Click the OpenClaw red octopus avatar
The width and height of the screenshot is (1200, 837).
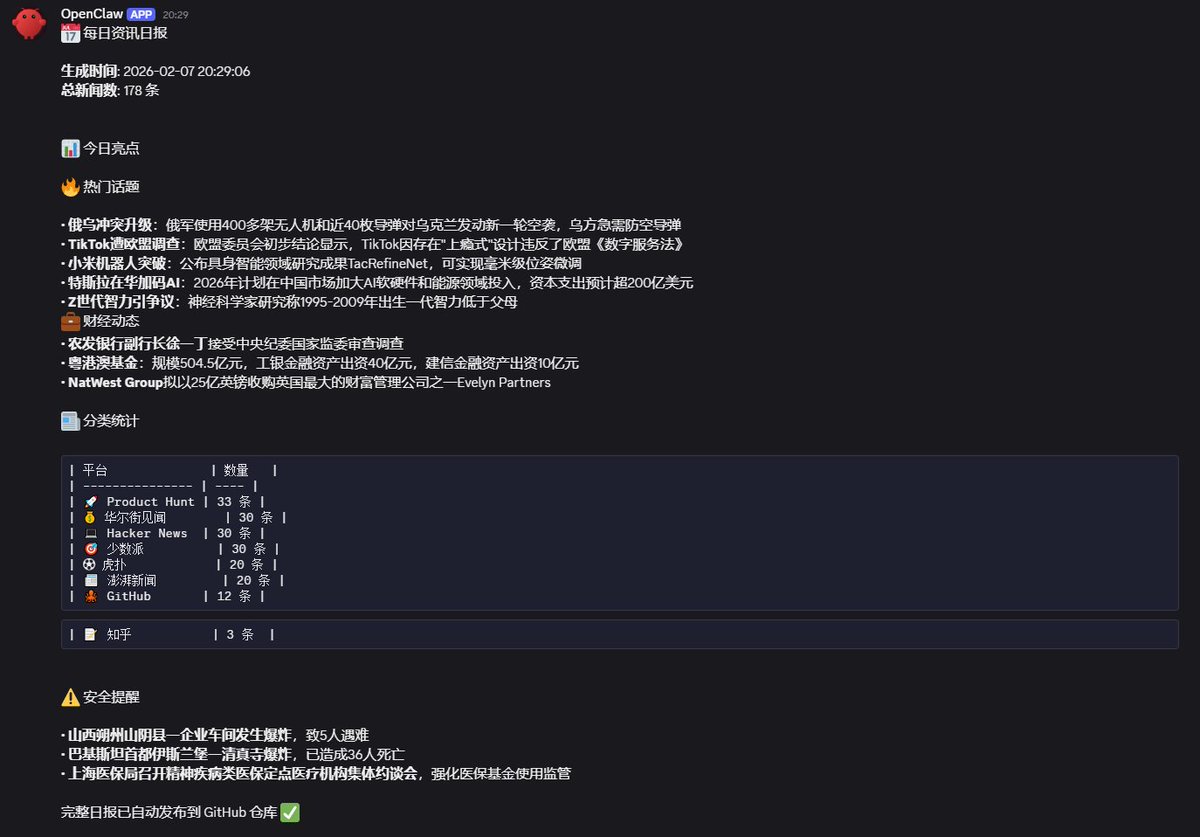click(x=28, y=24)
